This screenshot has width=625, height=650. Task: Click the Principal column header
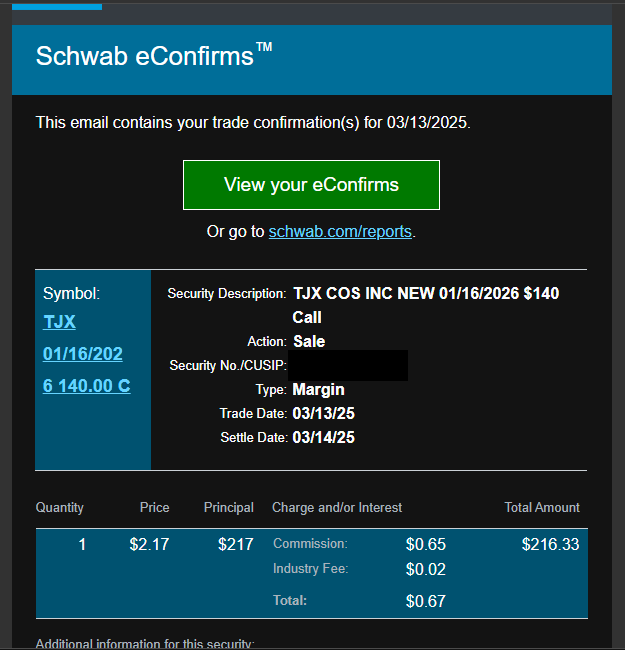pyautogui.click(x=229, y=508)
